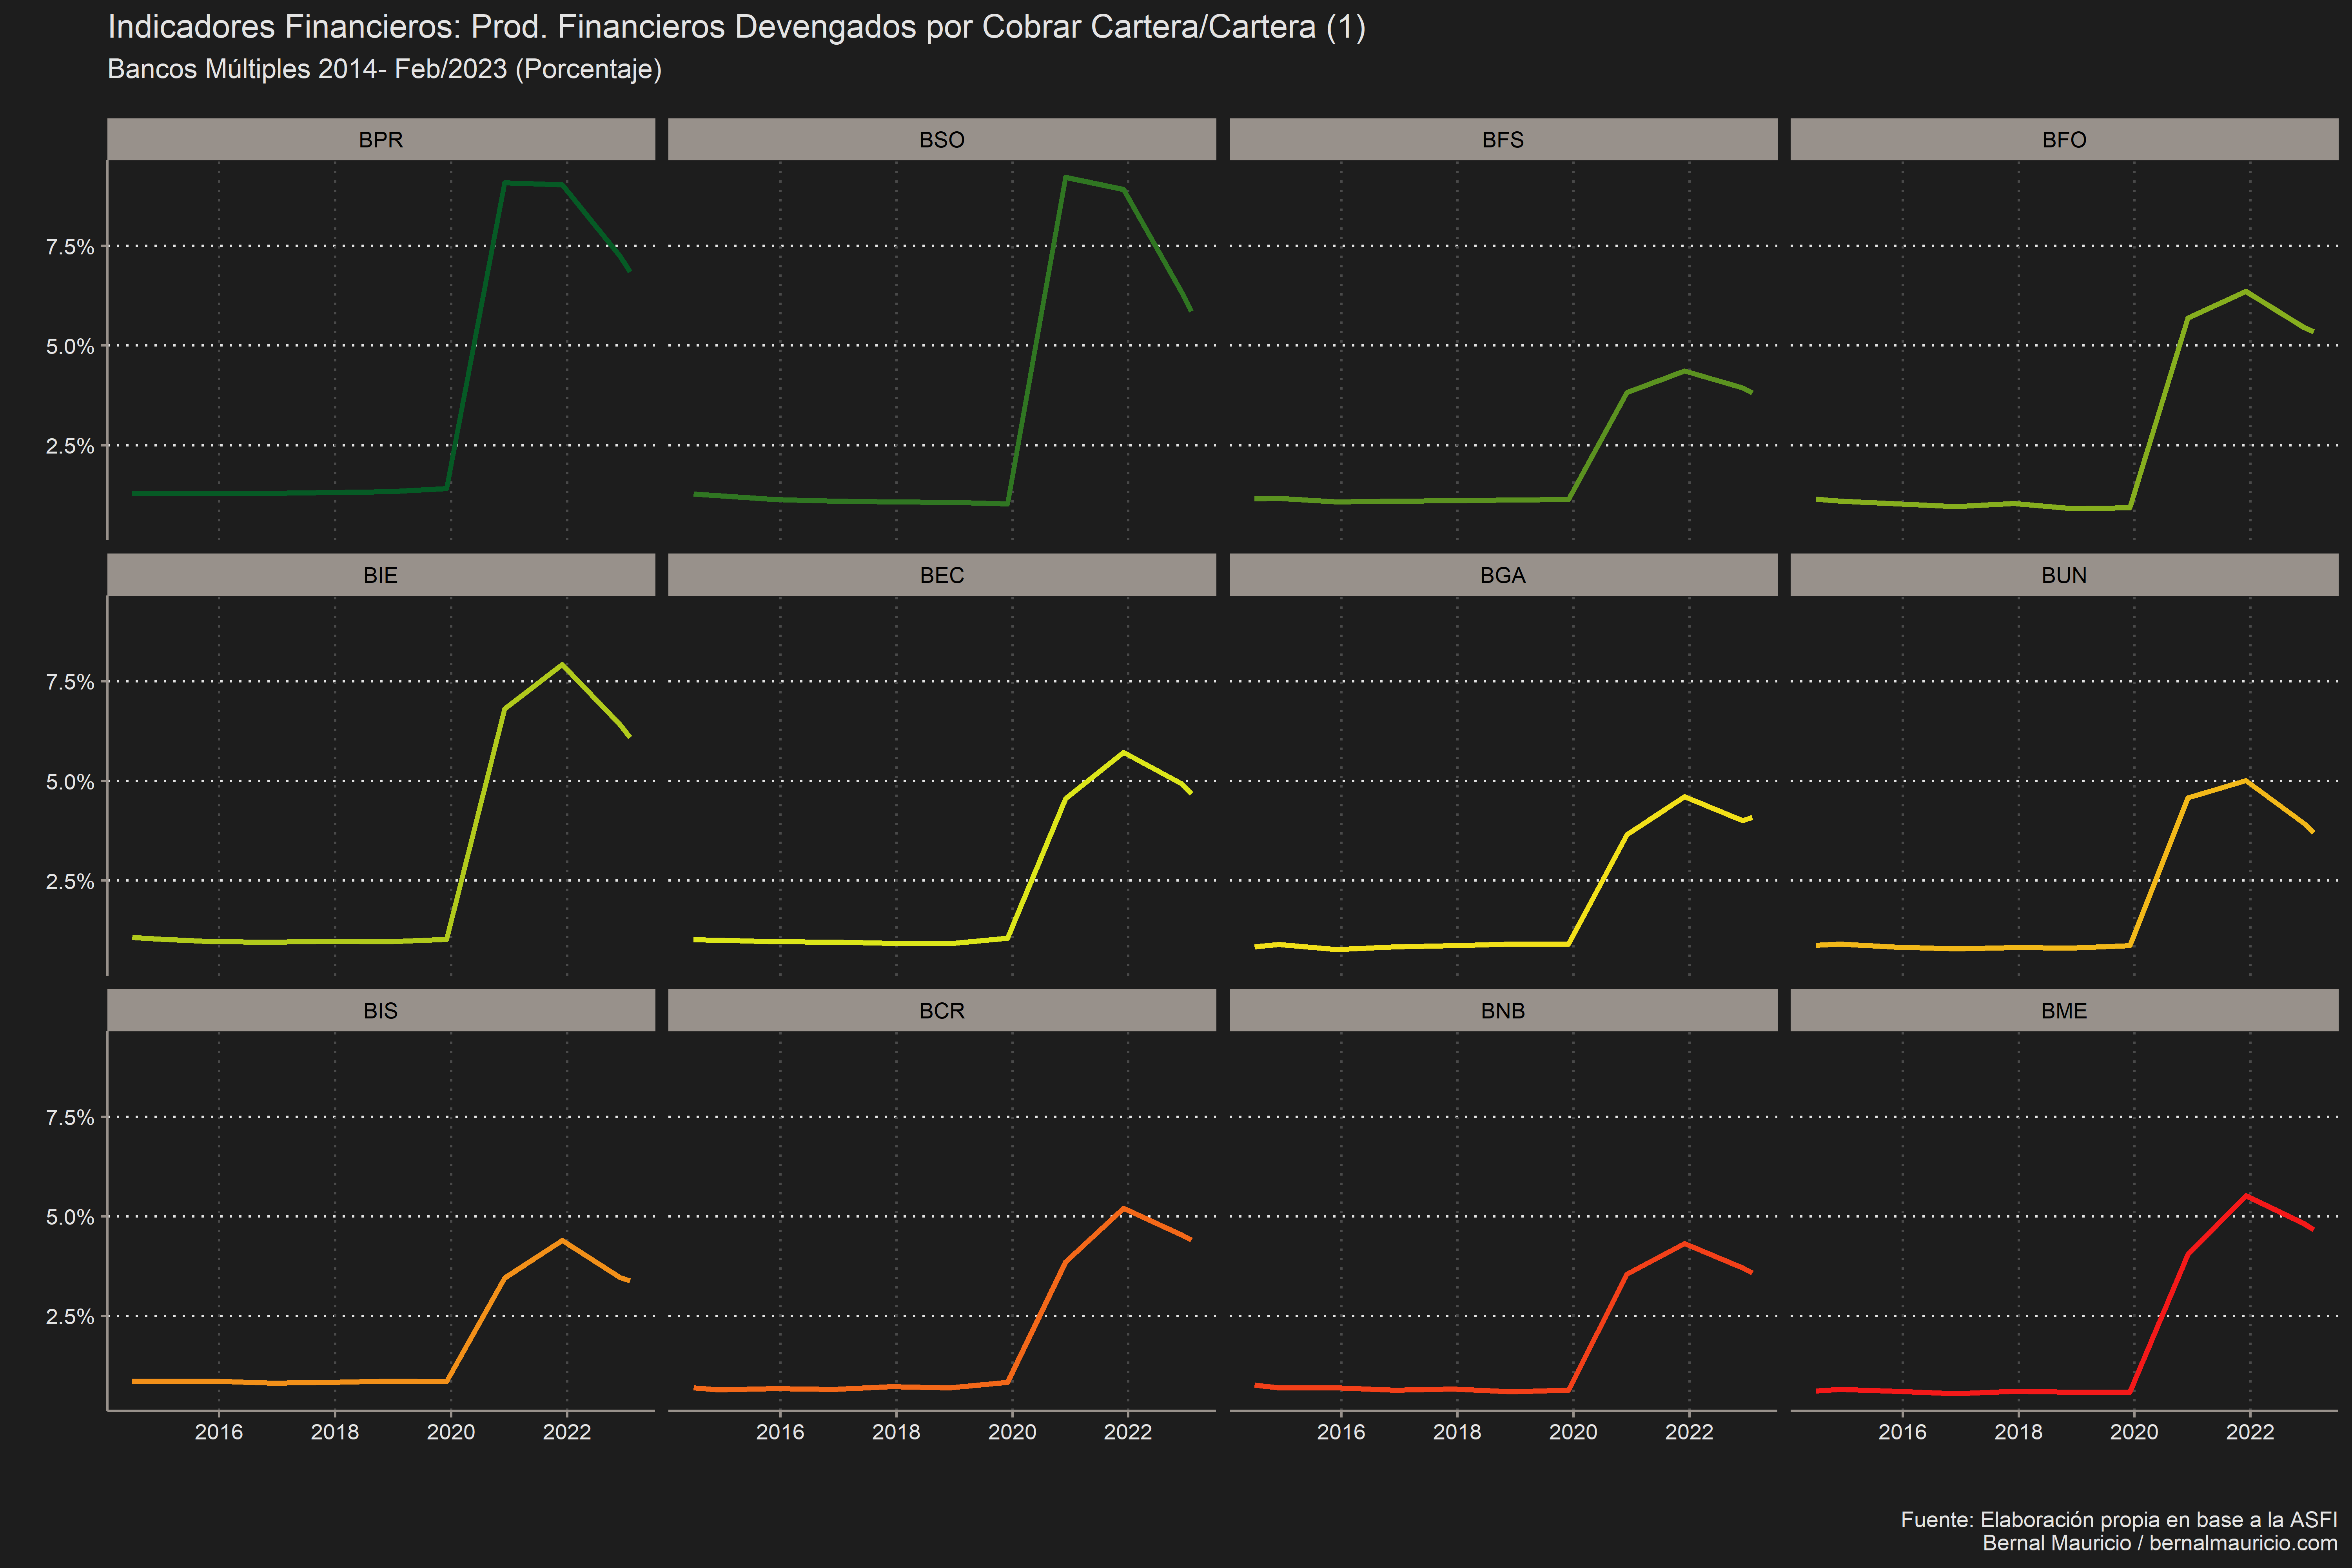Viewport: 2352px width, 1568px height.
Task: Click the credit 'Bernal Mauricio / bernalmauricio.com'
Action: click(2160, 1543)
